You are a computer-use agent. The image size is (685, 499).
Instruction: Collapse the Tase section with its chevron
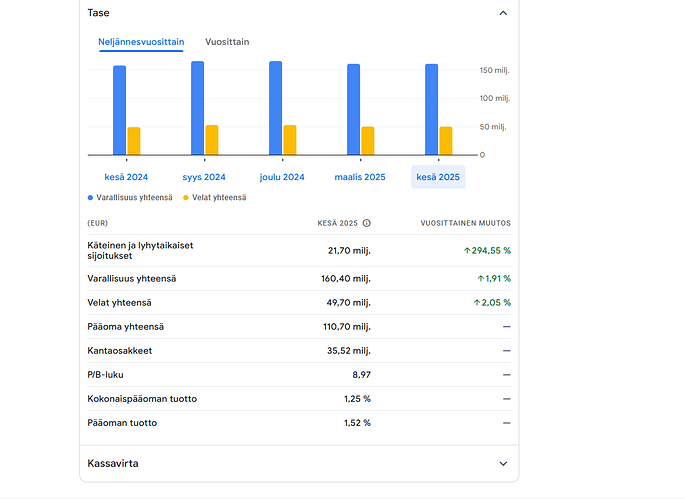tap(503, 14)
